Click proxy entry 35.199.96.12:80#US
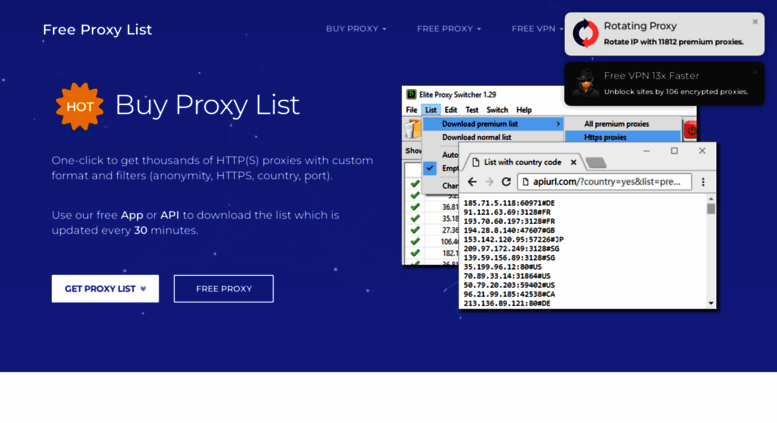This screenshot has height=423, width=777. coord(502,267)
